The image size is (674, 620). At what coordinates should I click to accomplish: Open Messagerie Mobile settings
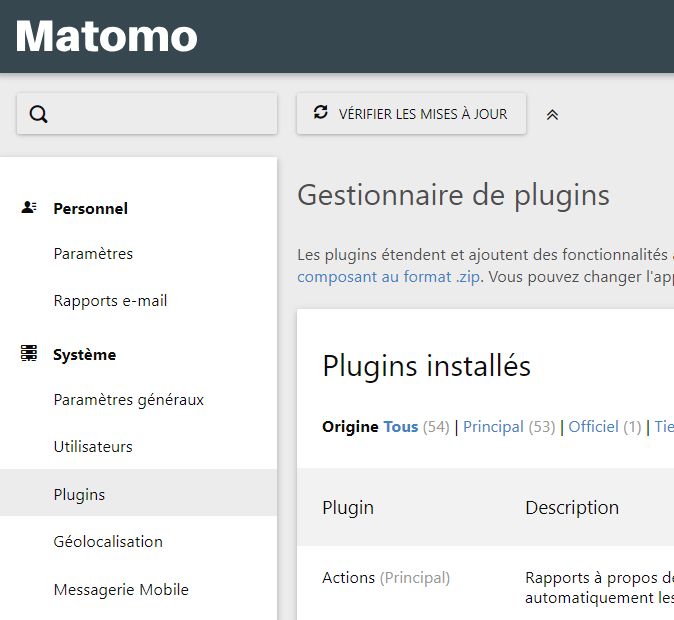(121, 590)
